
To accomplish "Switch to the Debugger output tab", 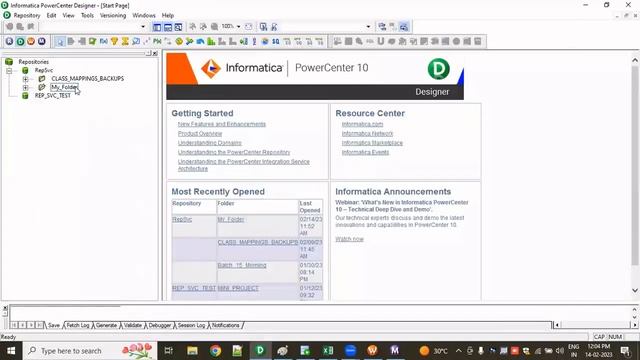I will (x=160, y=325).
